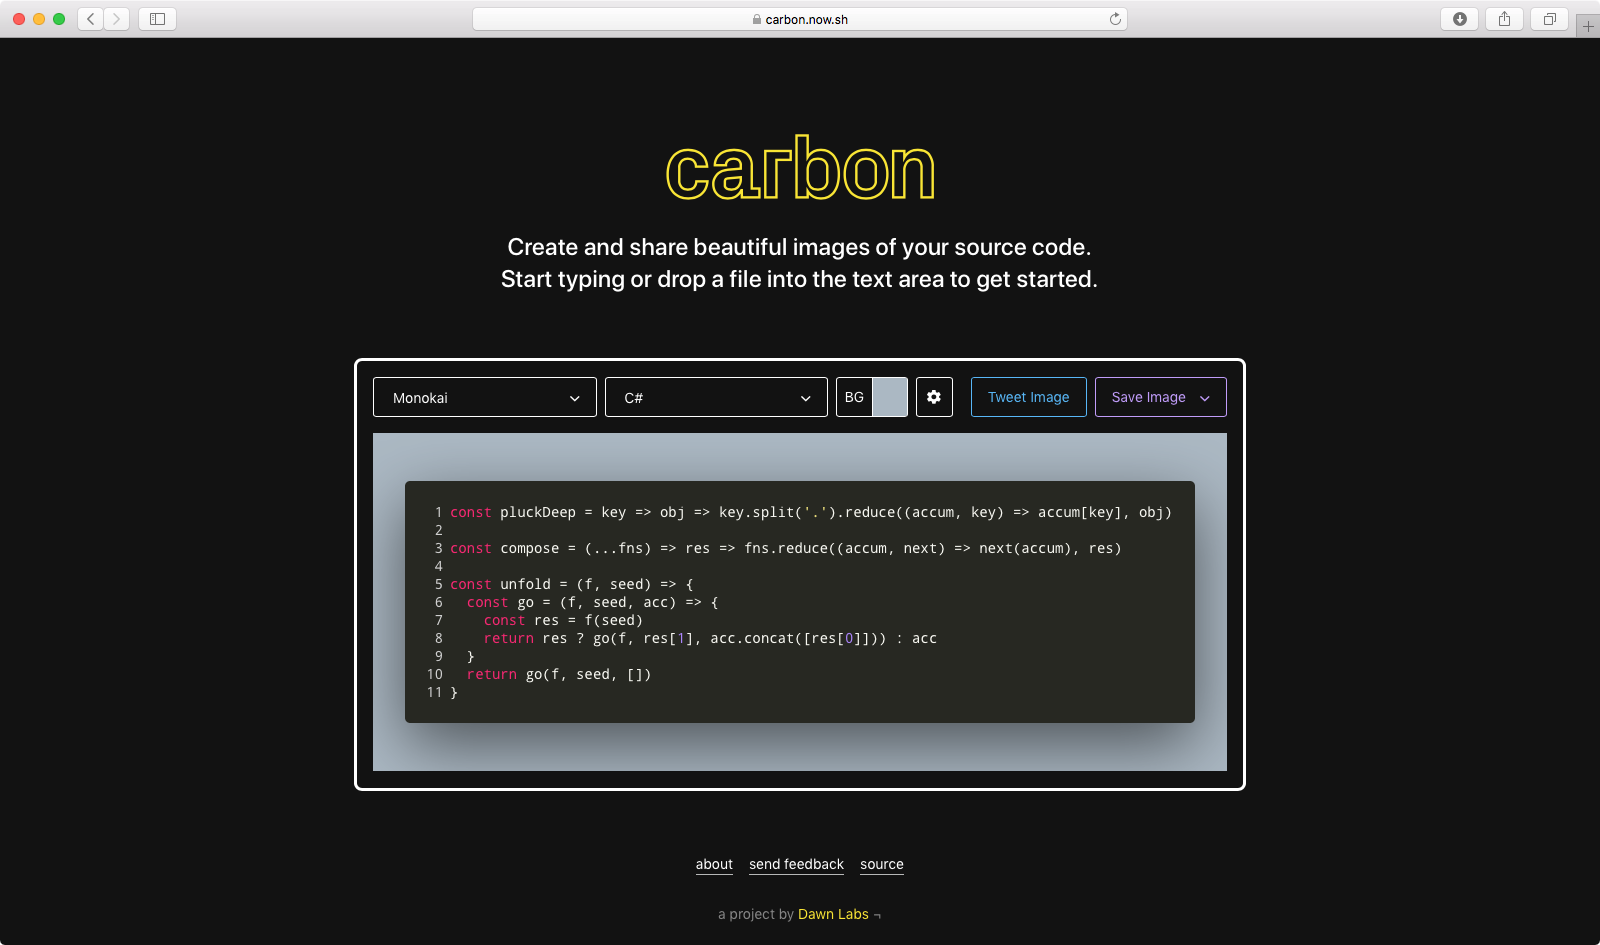This screenshot has height=945, width=1600.
Task: Click the carbon logo heading
Action: tap(800, 168)
